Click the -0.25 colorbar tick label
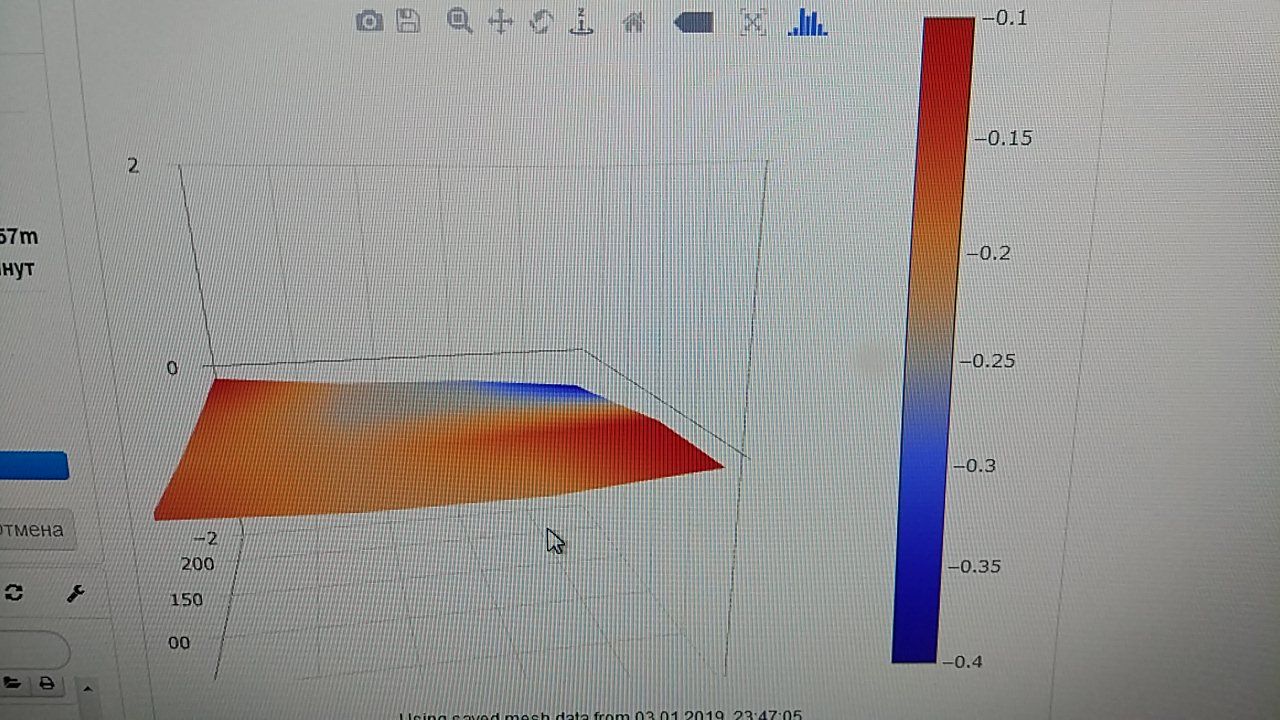This screenshot has height=720, width=1280. tap(986, 360)
